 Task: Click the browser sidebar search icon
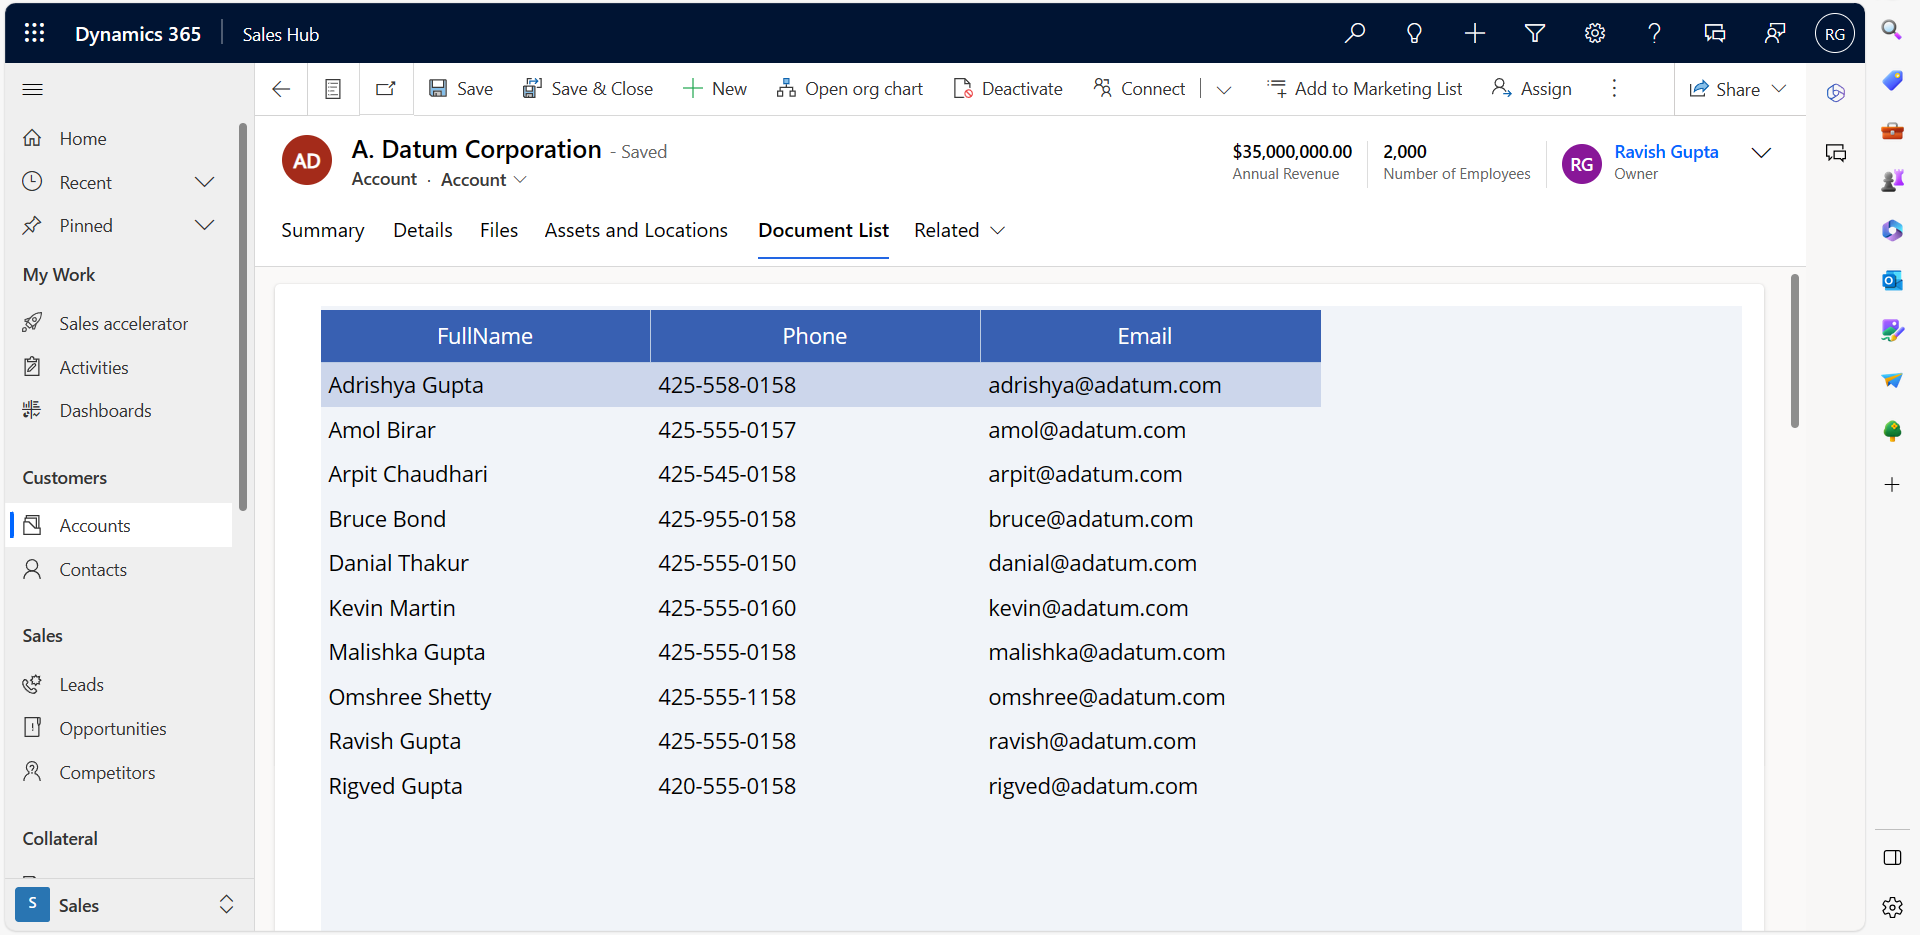(1892, 30)
